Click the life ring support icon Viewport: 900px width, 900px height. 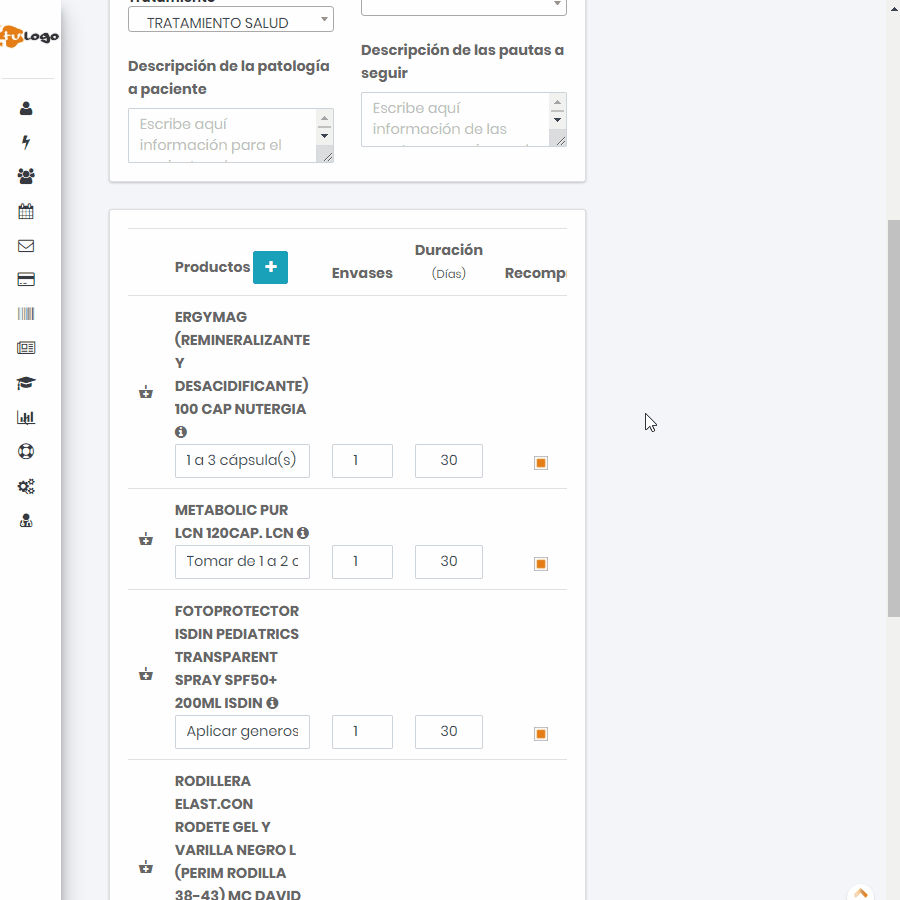(x=26, y=451)
